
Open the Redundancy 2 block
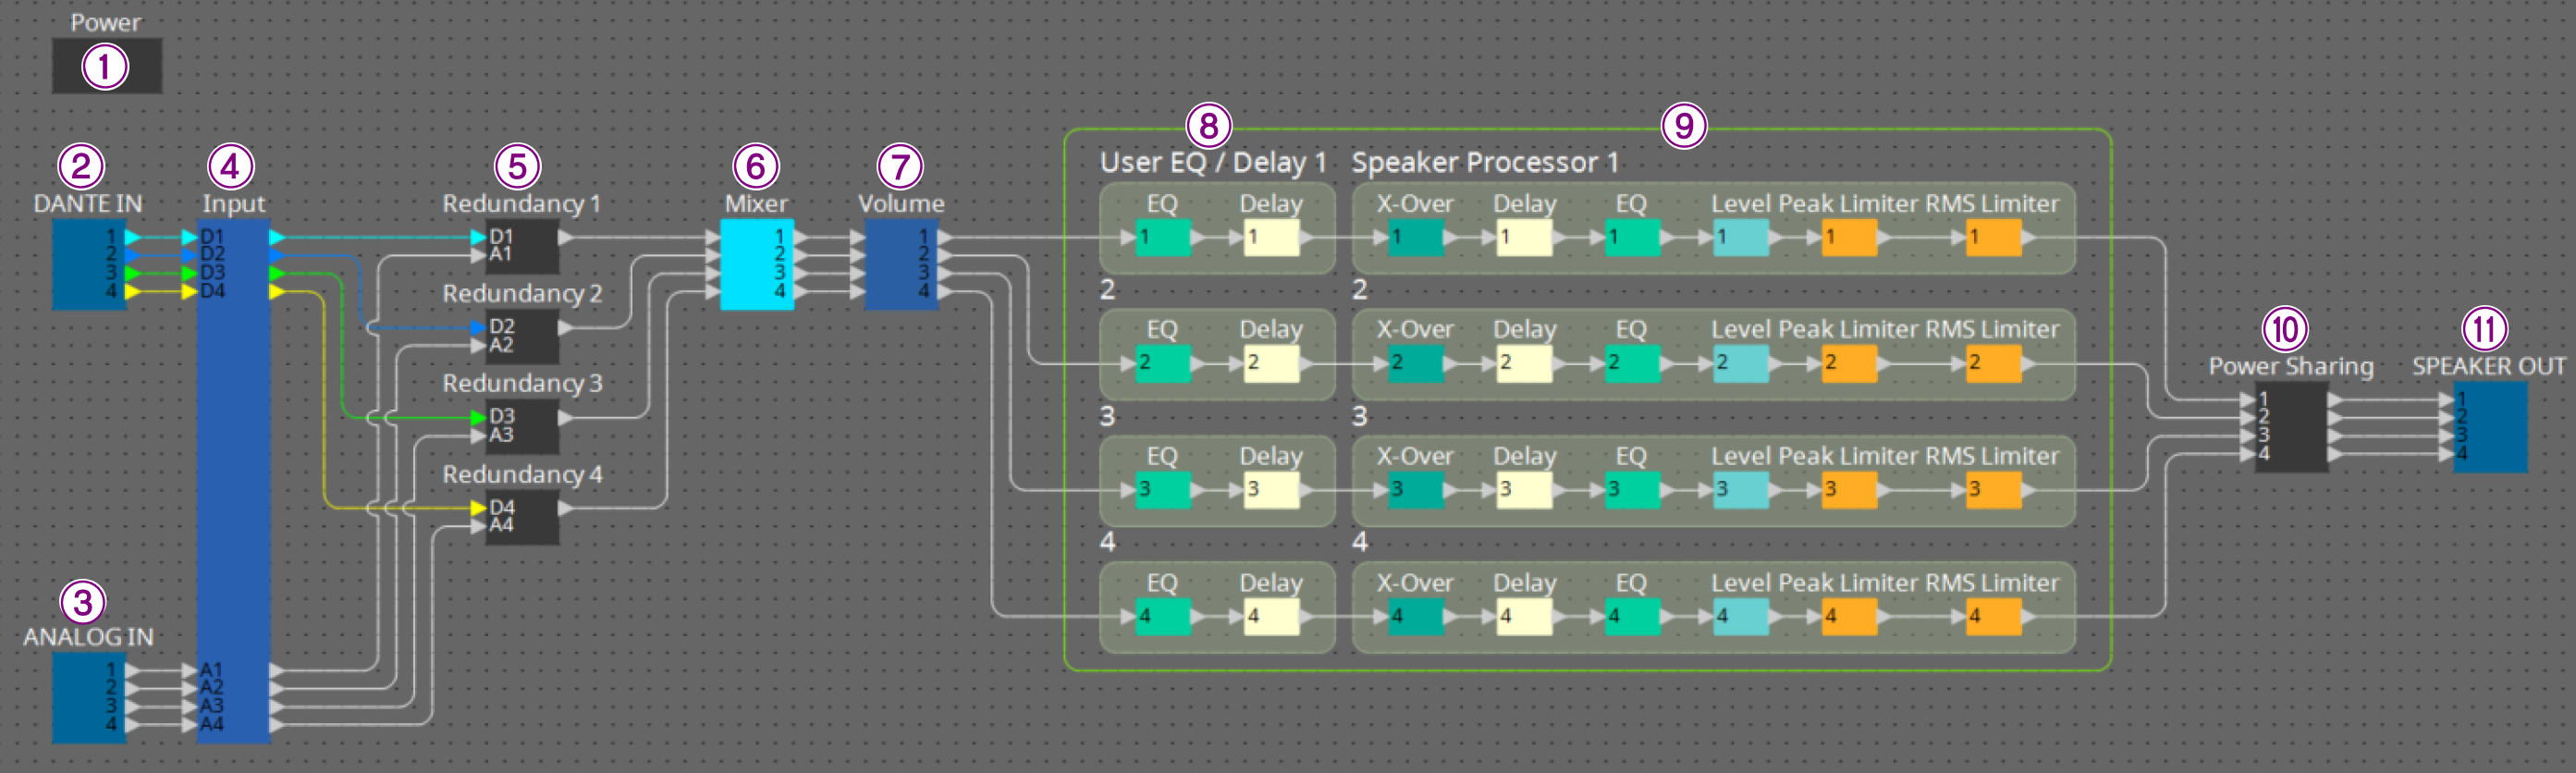coord(522,337)
